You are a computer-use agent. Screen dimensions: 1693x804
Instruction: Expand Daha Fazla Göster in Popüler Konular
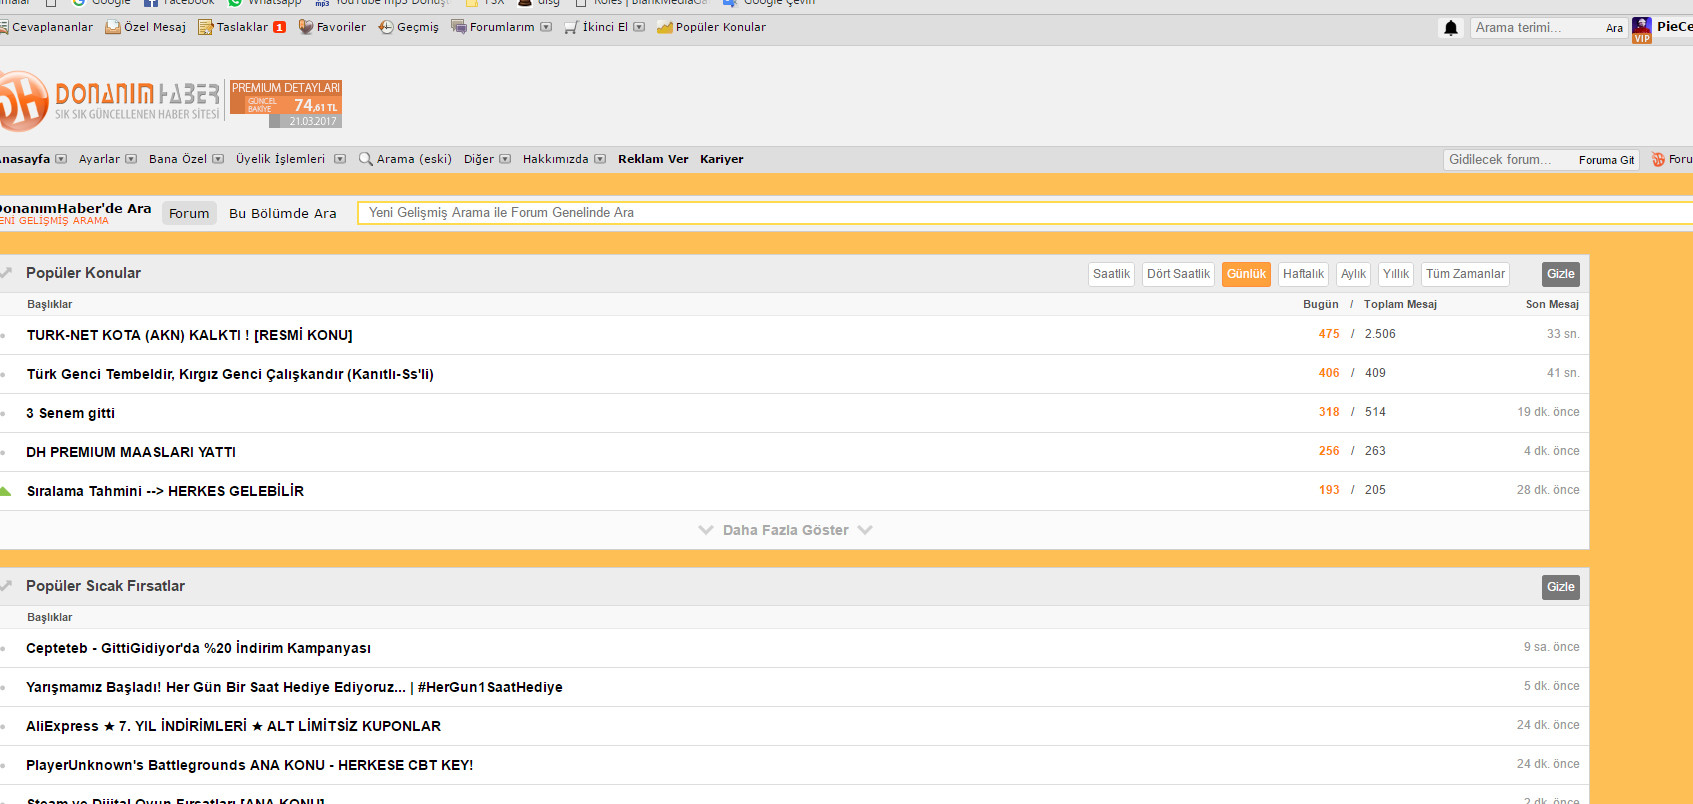pyautogui.click(x=785, y=530)
